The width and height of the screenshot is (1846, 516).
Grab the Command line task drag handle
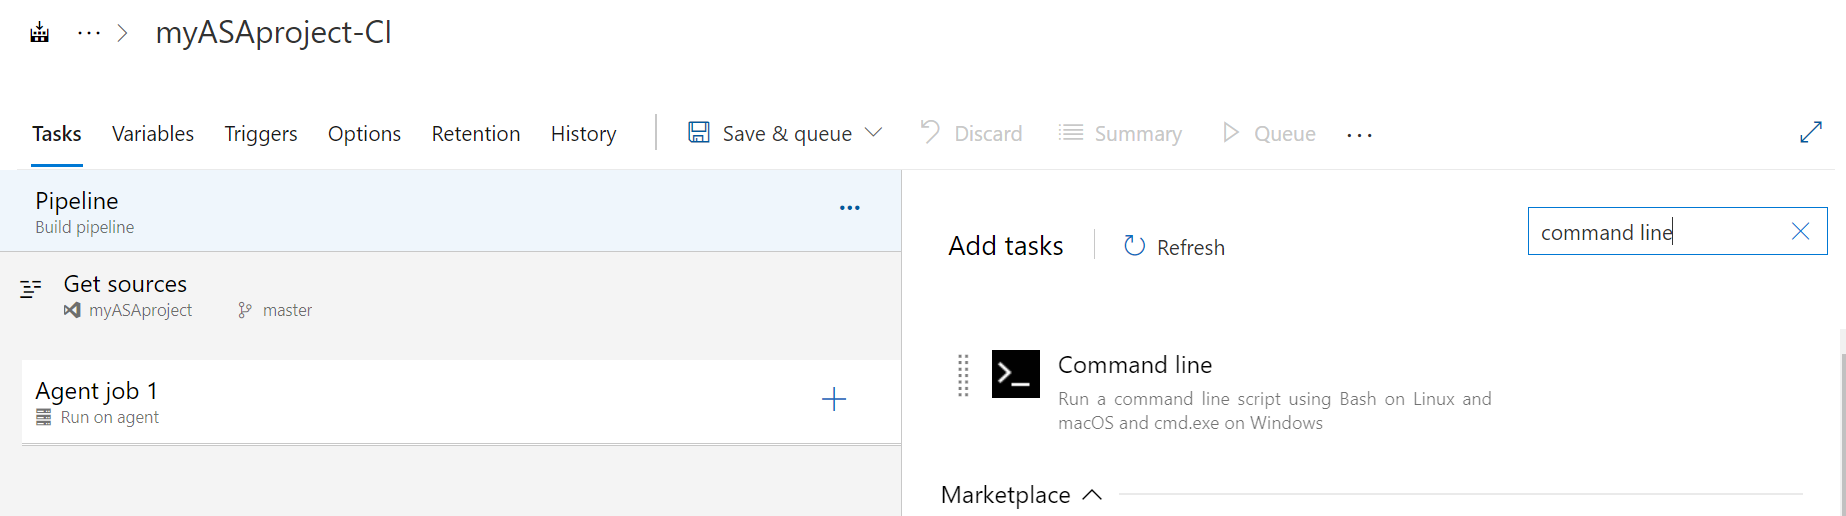pyautogui.click(x=963, y=375)
